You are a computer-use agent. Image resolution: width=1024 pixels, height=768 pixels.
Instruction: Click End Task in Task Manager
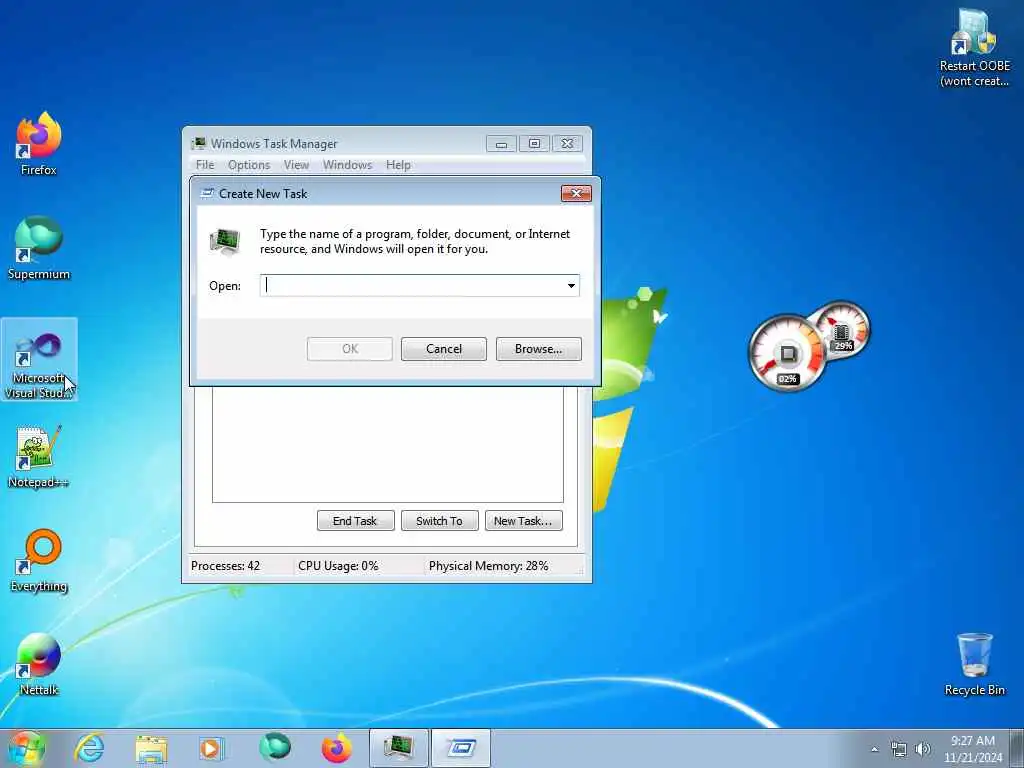[355, 520]
